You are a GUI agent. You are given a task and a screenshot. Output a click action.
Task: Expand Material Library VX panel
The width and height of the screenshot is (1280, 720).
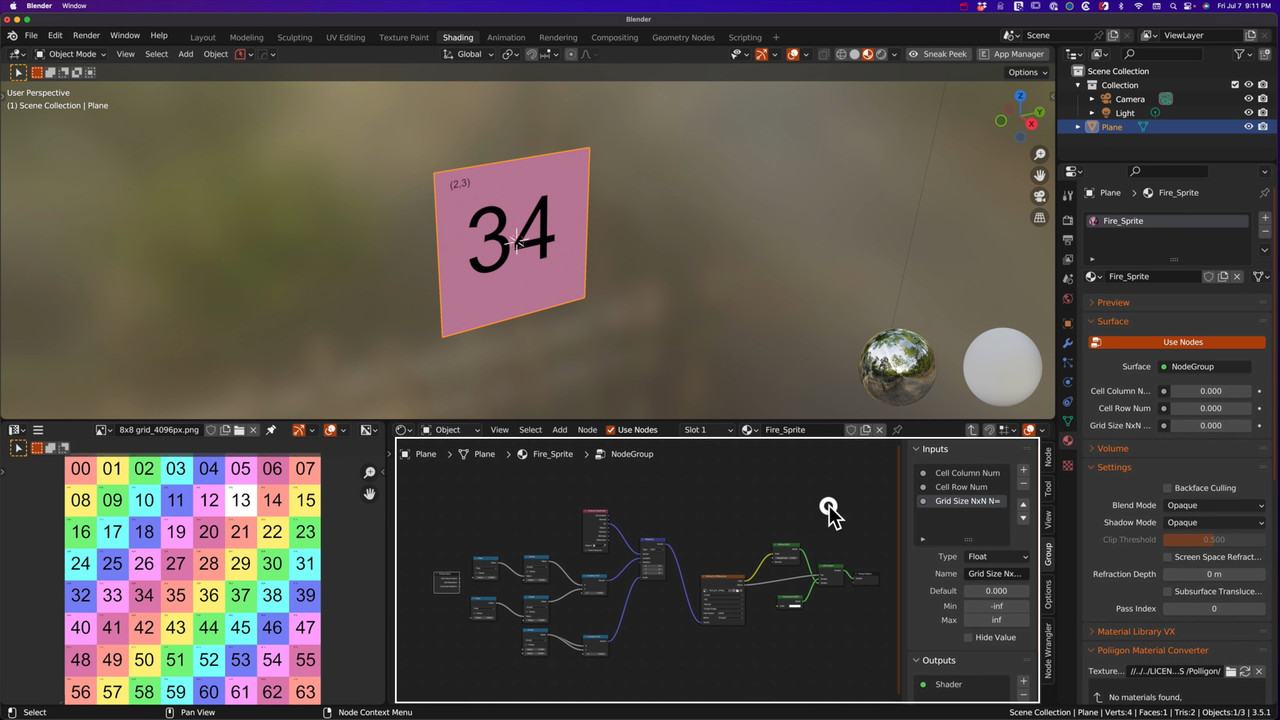coord(1136,631)
